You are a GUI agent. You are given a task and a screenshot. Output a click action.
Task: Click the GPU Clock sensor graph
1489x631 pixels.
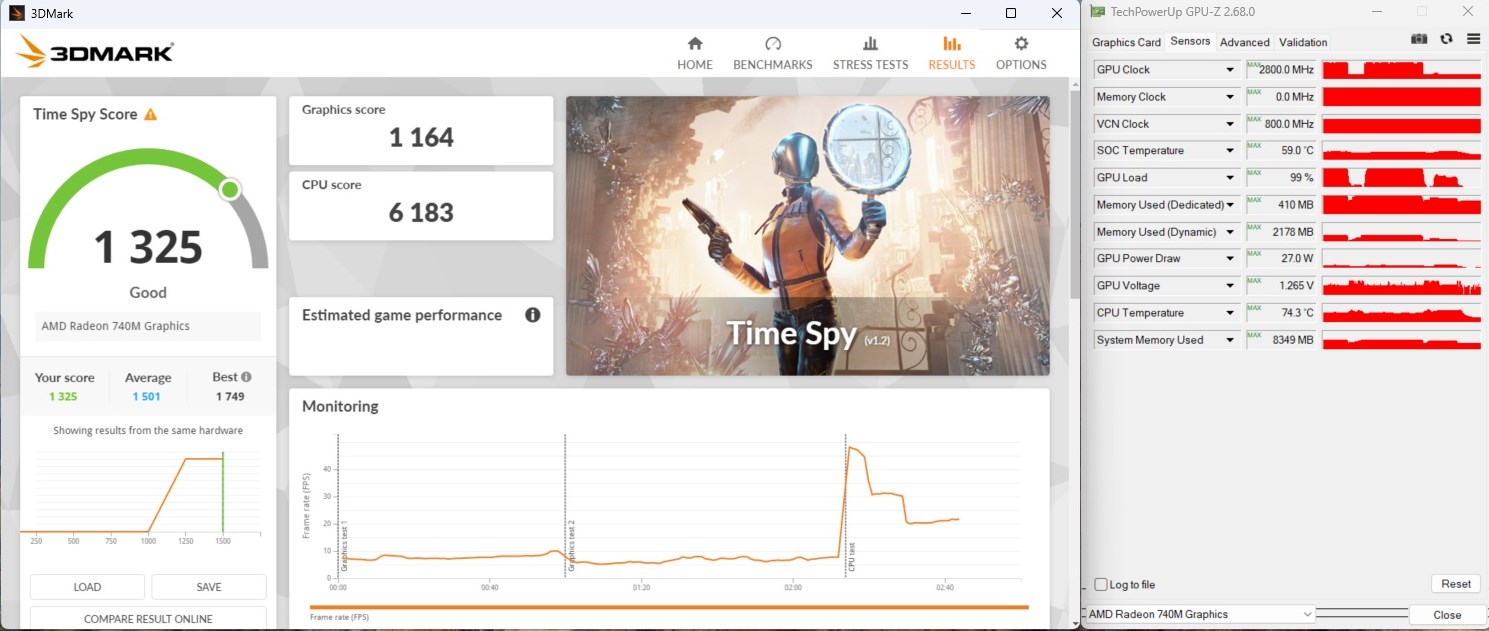[x=1401, y=70]
